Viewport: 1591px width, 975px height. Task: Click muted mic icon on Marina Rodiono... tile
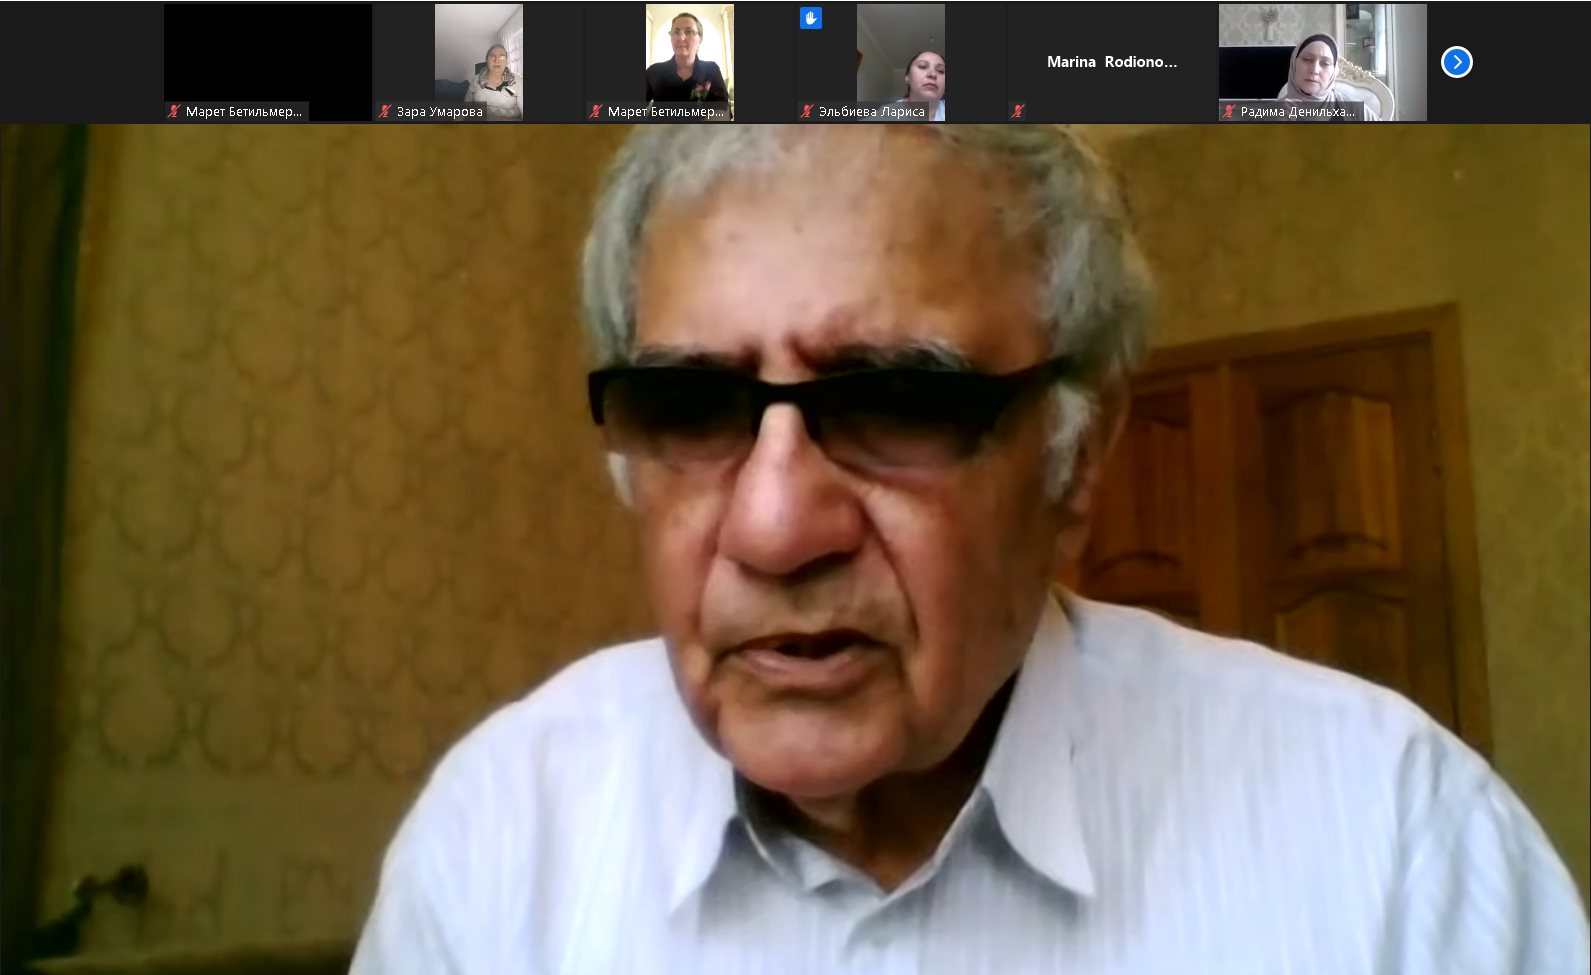point(1018,111)
